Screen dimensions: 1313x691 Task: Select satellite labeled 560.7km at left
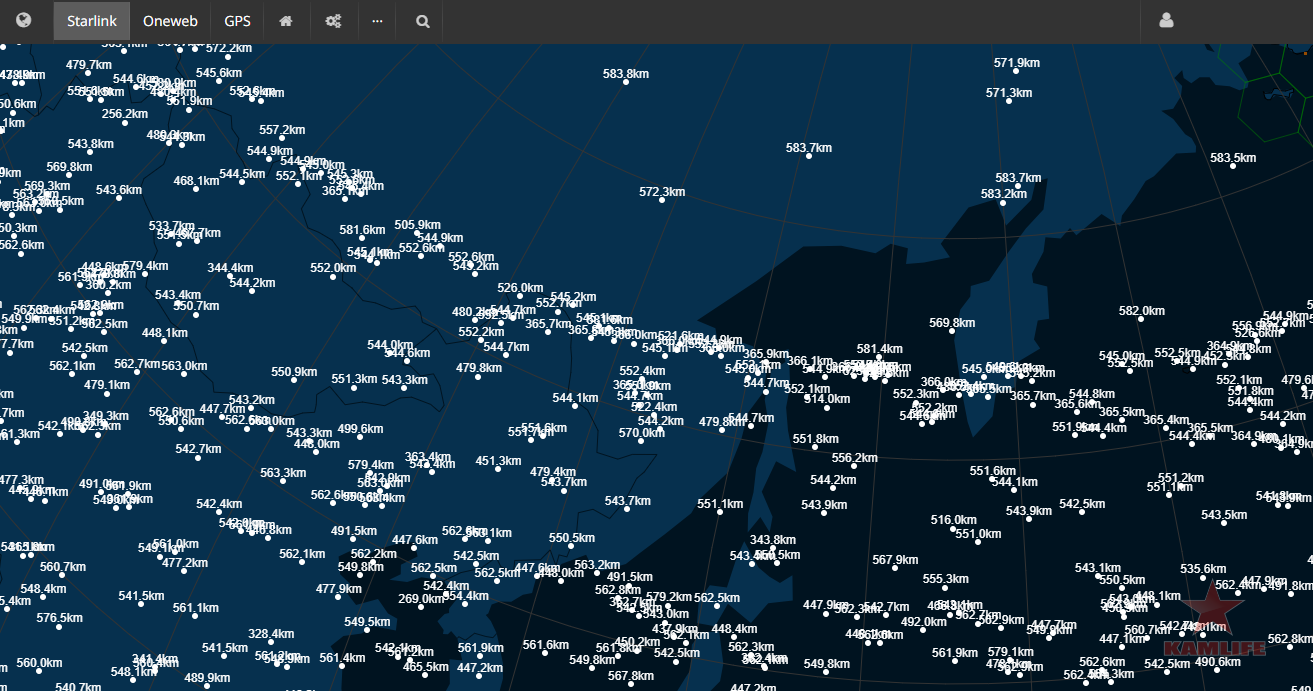[x=63, y=567]
